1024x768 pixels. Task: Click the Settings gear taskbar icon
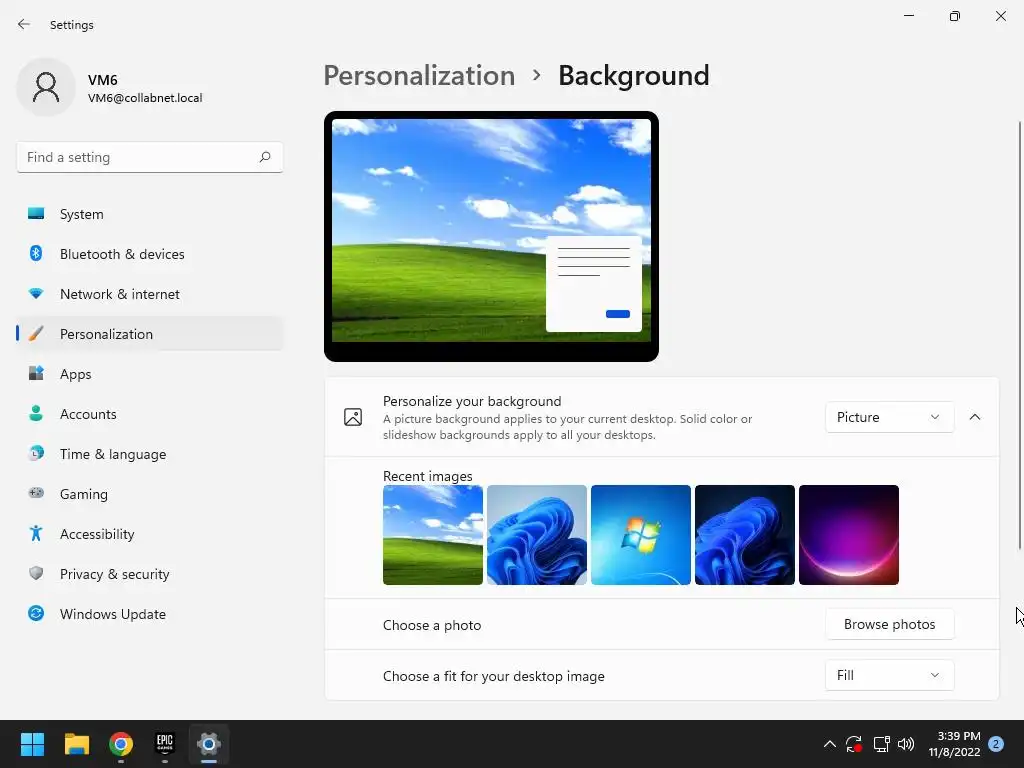(x=209, y=744)
